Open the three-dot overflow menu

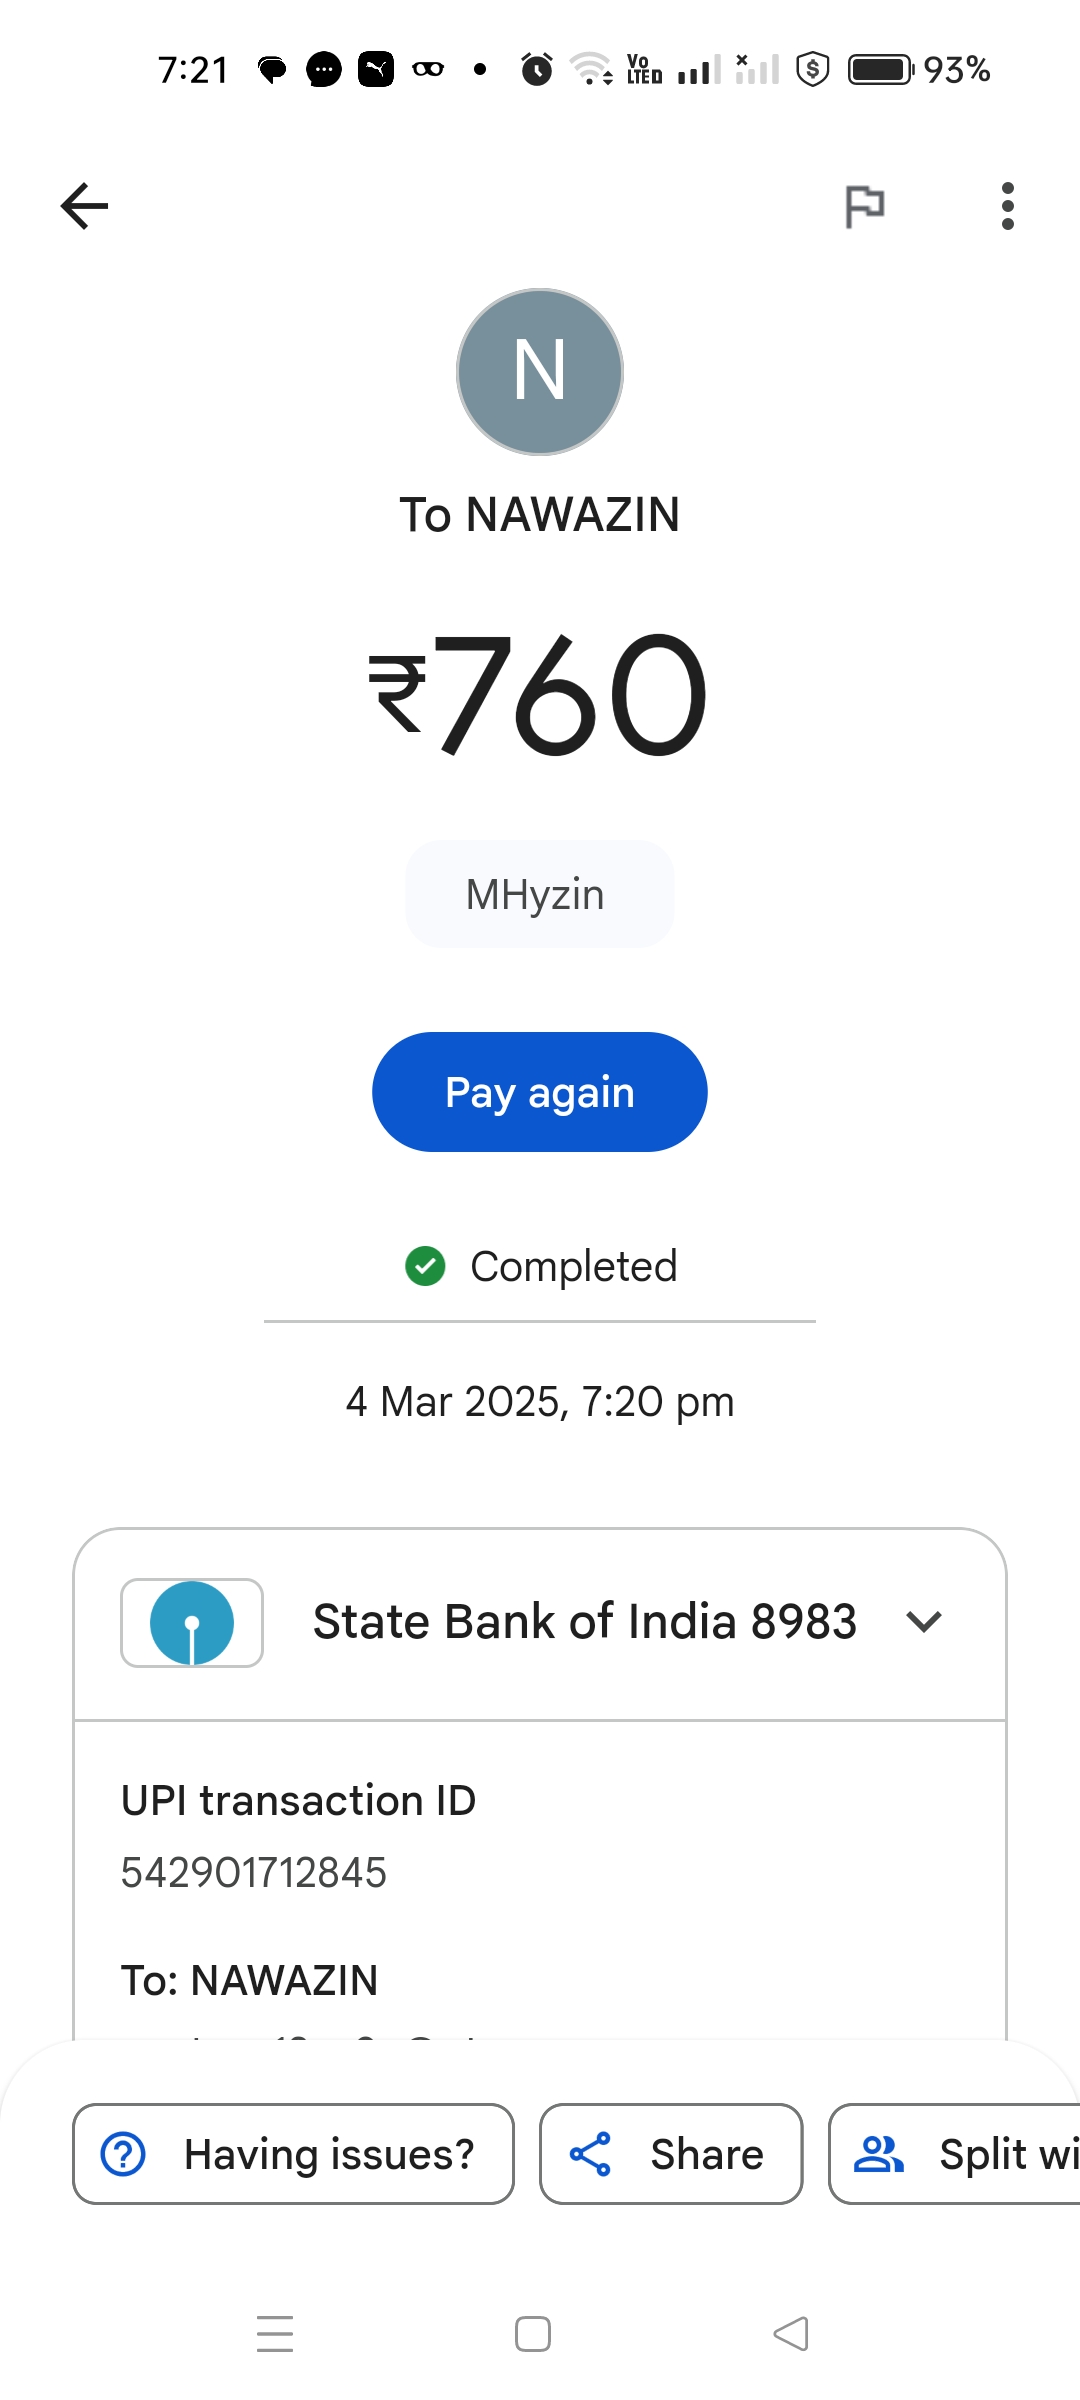click(1007, 206)
